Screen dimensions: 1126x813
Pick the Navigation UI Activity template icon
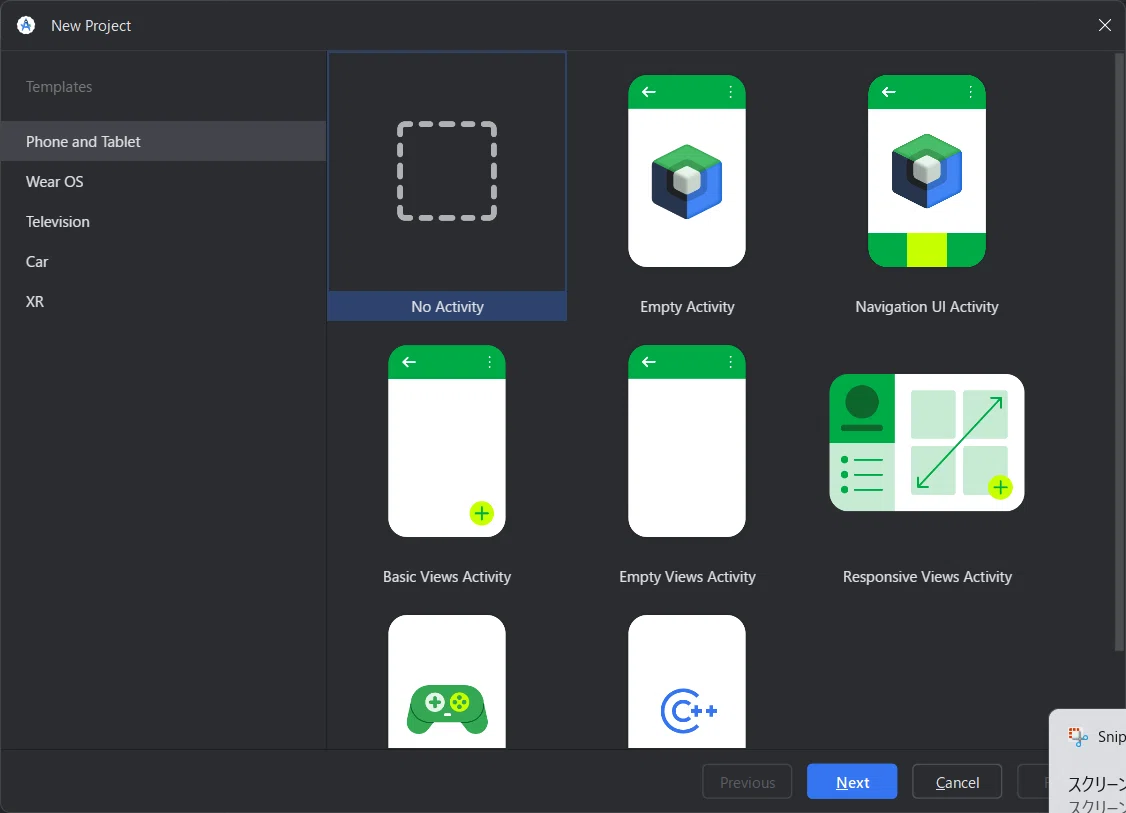click(926, 171)
